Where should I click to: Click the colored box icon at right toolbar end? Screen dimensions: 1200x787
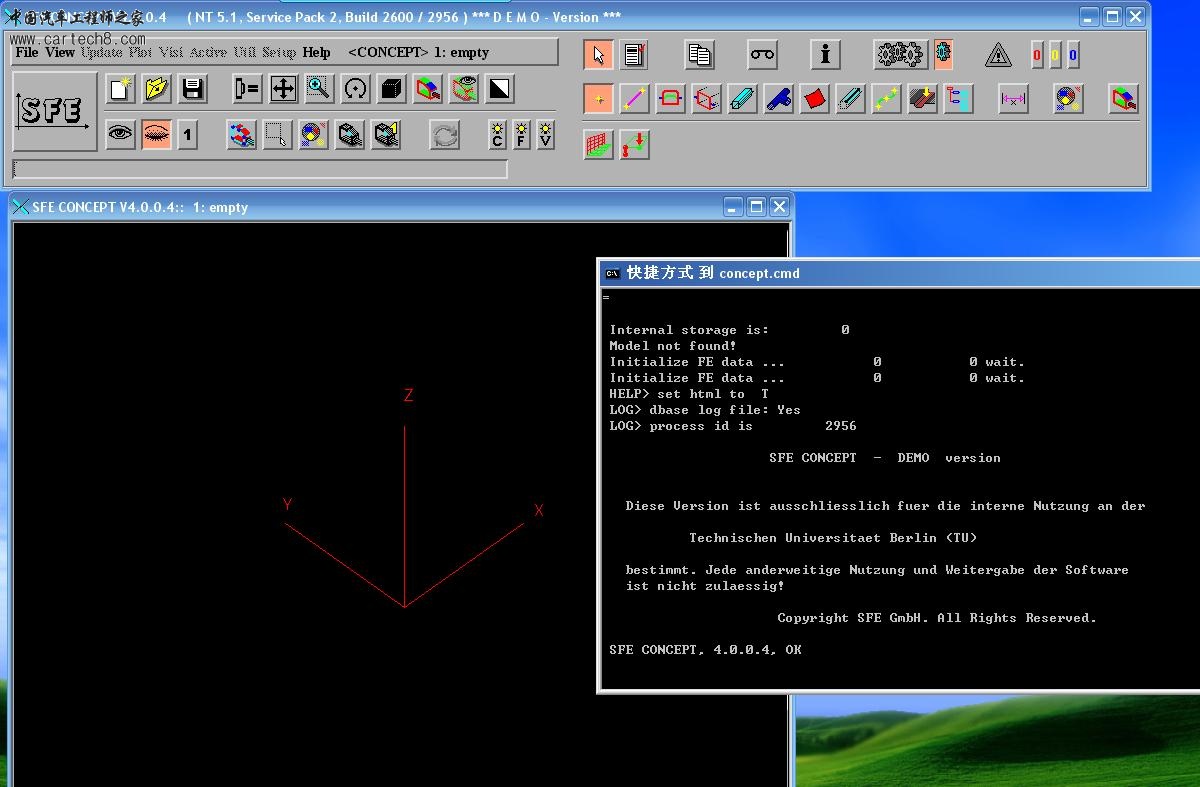pyautogui.click(x=1124, y=98)
